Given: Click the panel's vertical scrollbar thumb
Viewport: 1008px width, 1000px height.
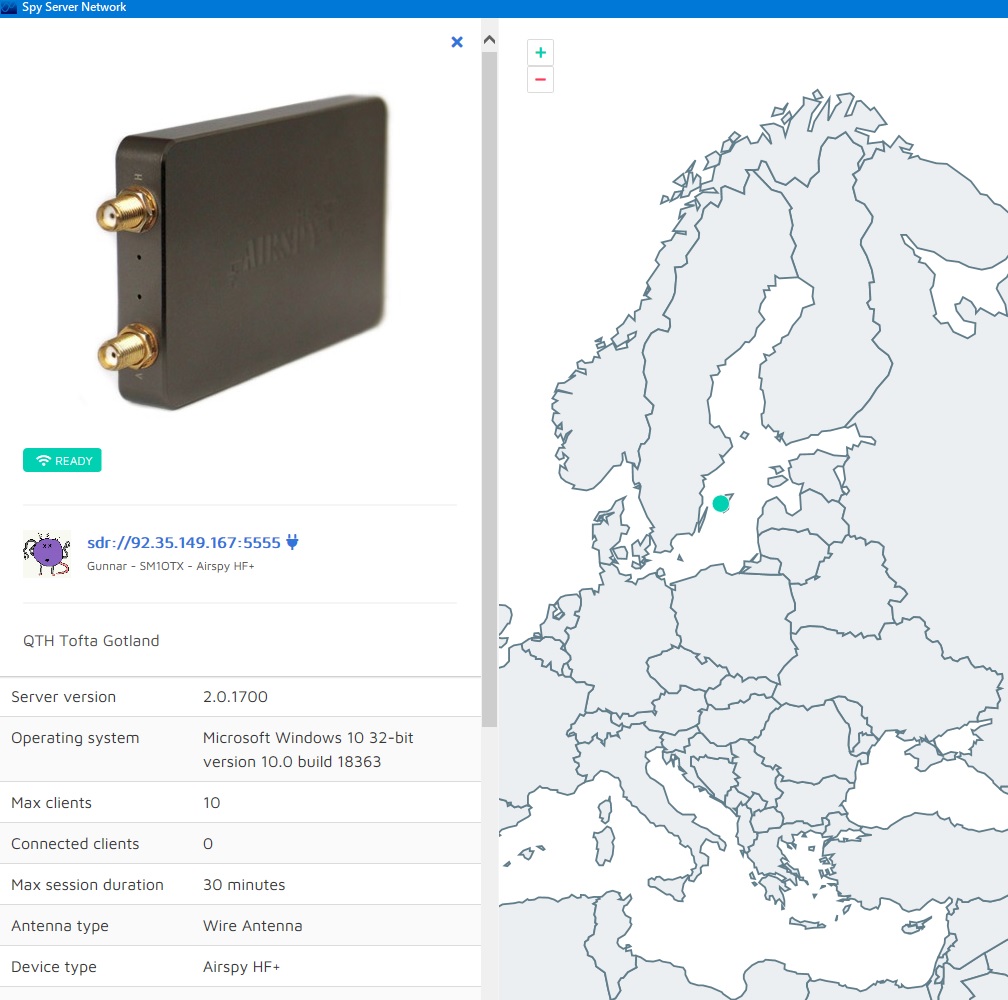Looking at the screenshot, I should 489,389.
